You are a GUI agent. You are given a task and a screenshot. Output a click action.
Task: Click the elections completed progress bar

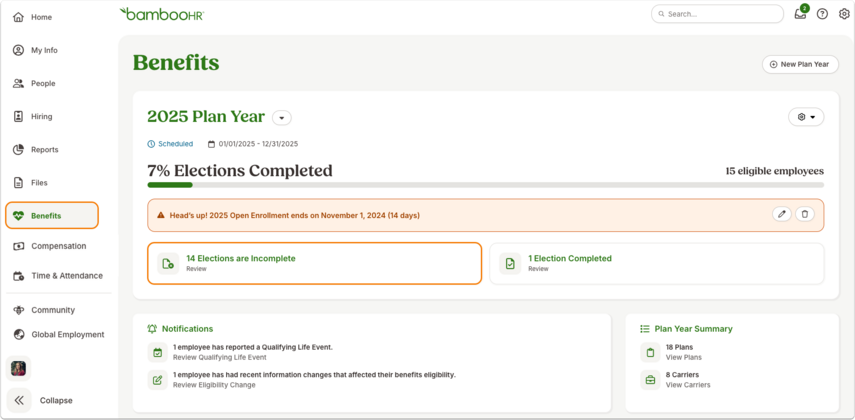point(485,185)
